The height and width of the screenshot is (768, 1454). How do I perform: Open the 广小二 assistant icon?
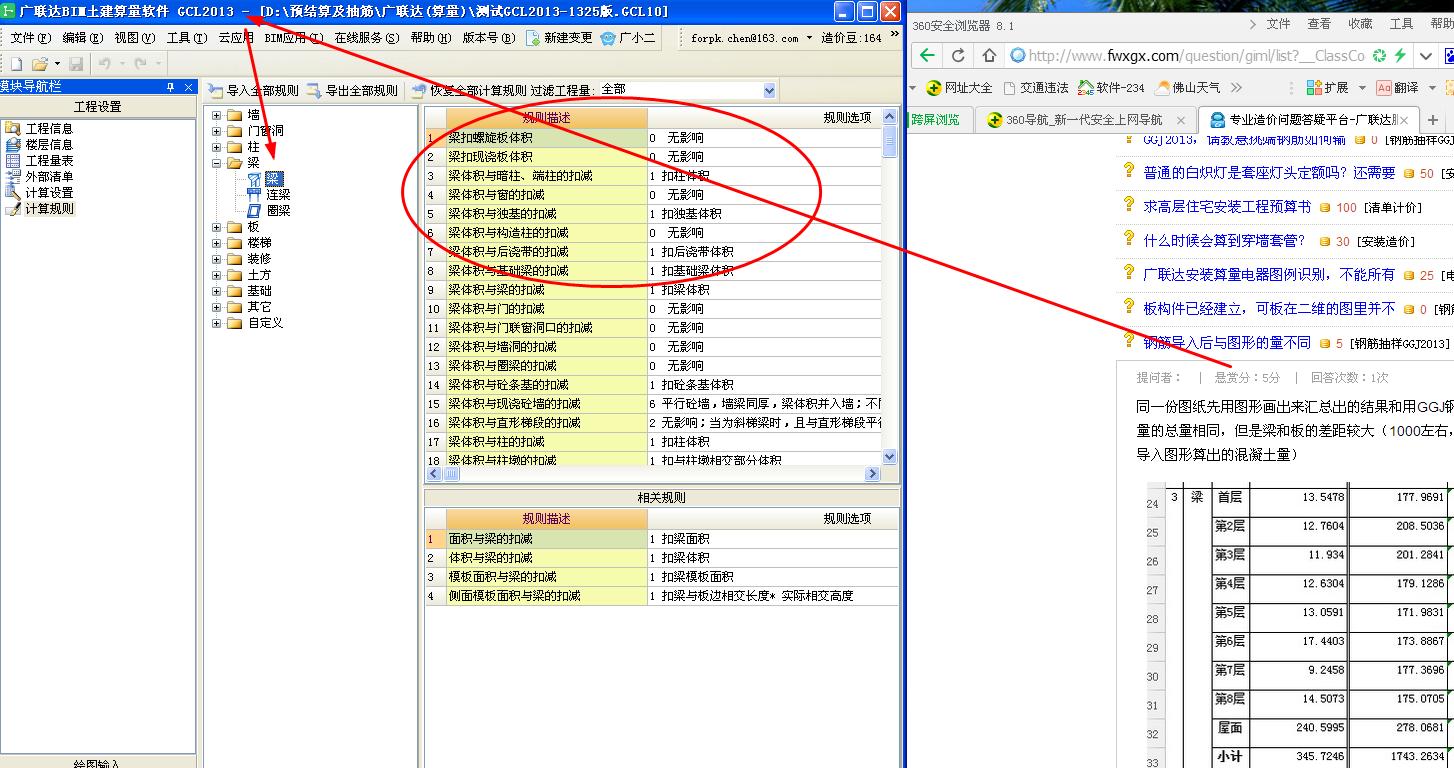click(629, 38)
